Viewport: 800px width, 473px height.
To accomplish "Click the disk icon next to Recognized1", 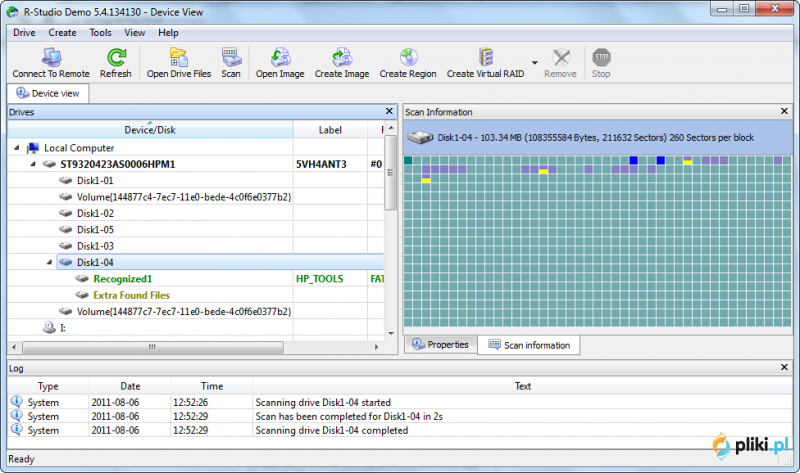I will pyautogui.click(x=82, y=279).
